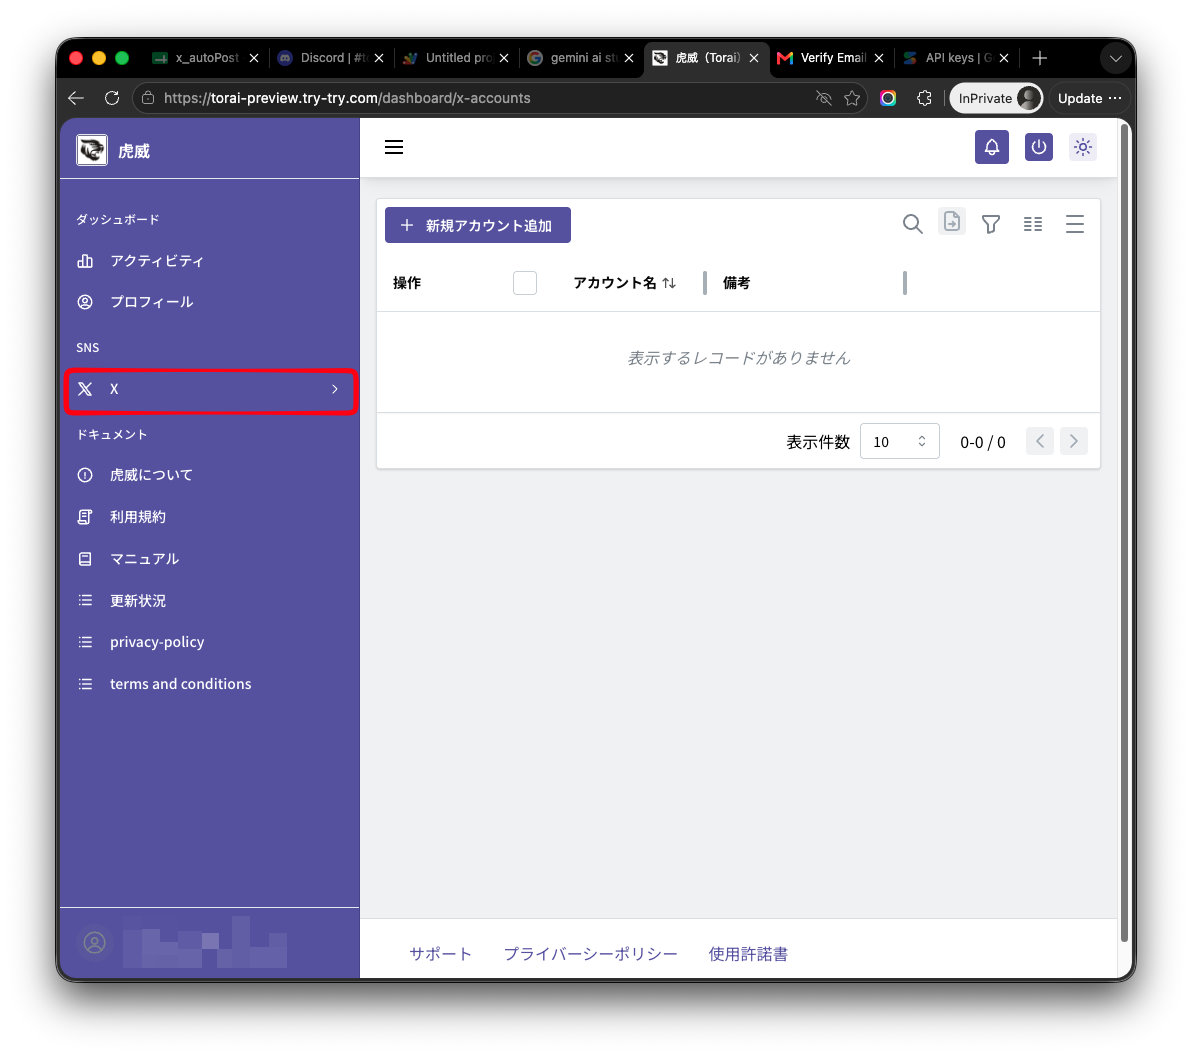Image resolution: width=1192 pixels, height=1056 pixels.
Task: Open privacy-policy sidebar item
Action: [x=210, y=642]
